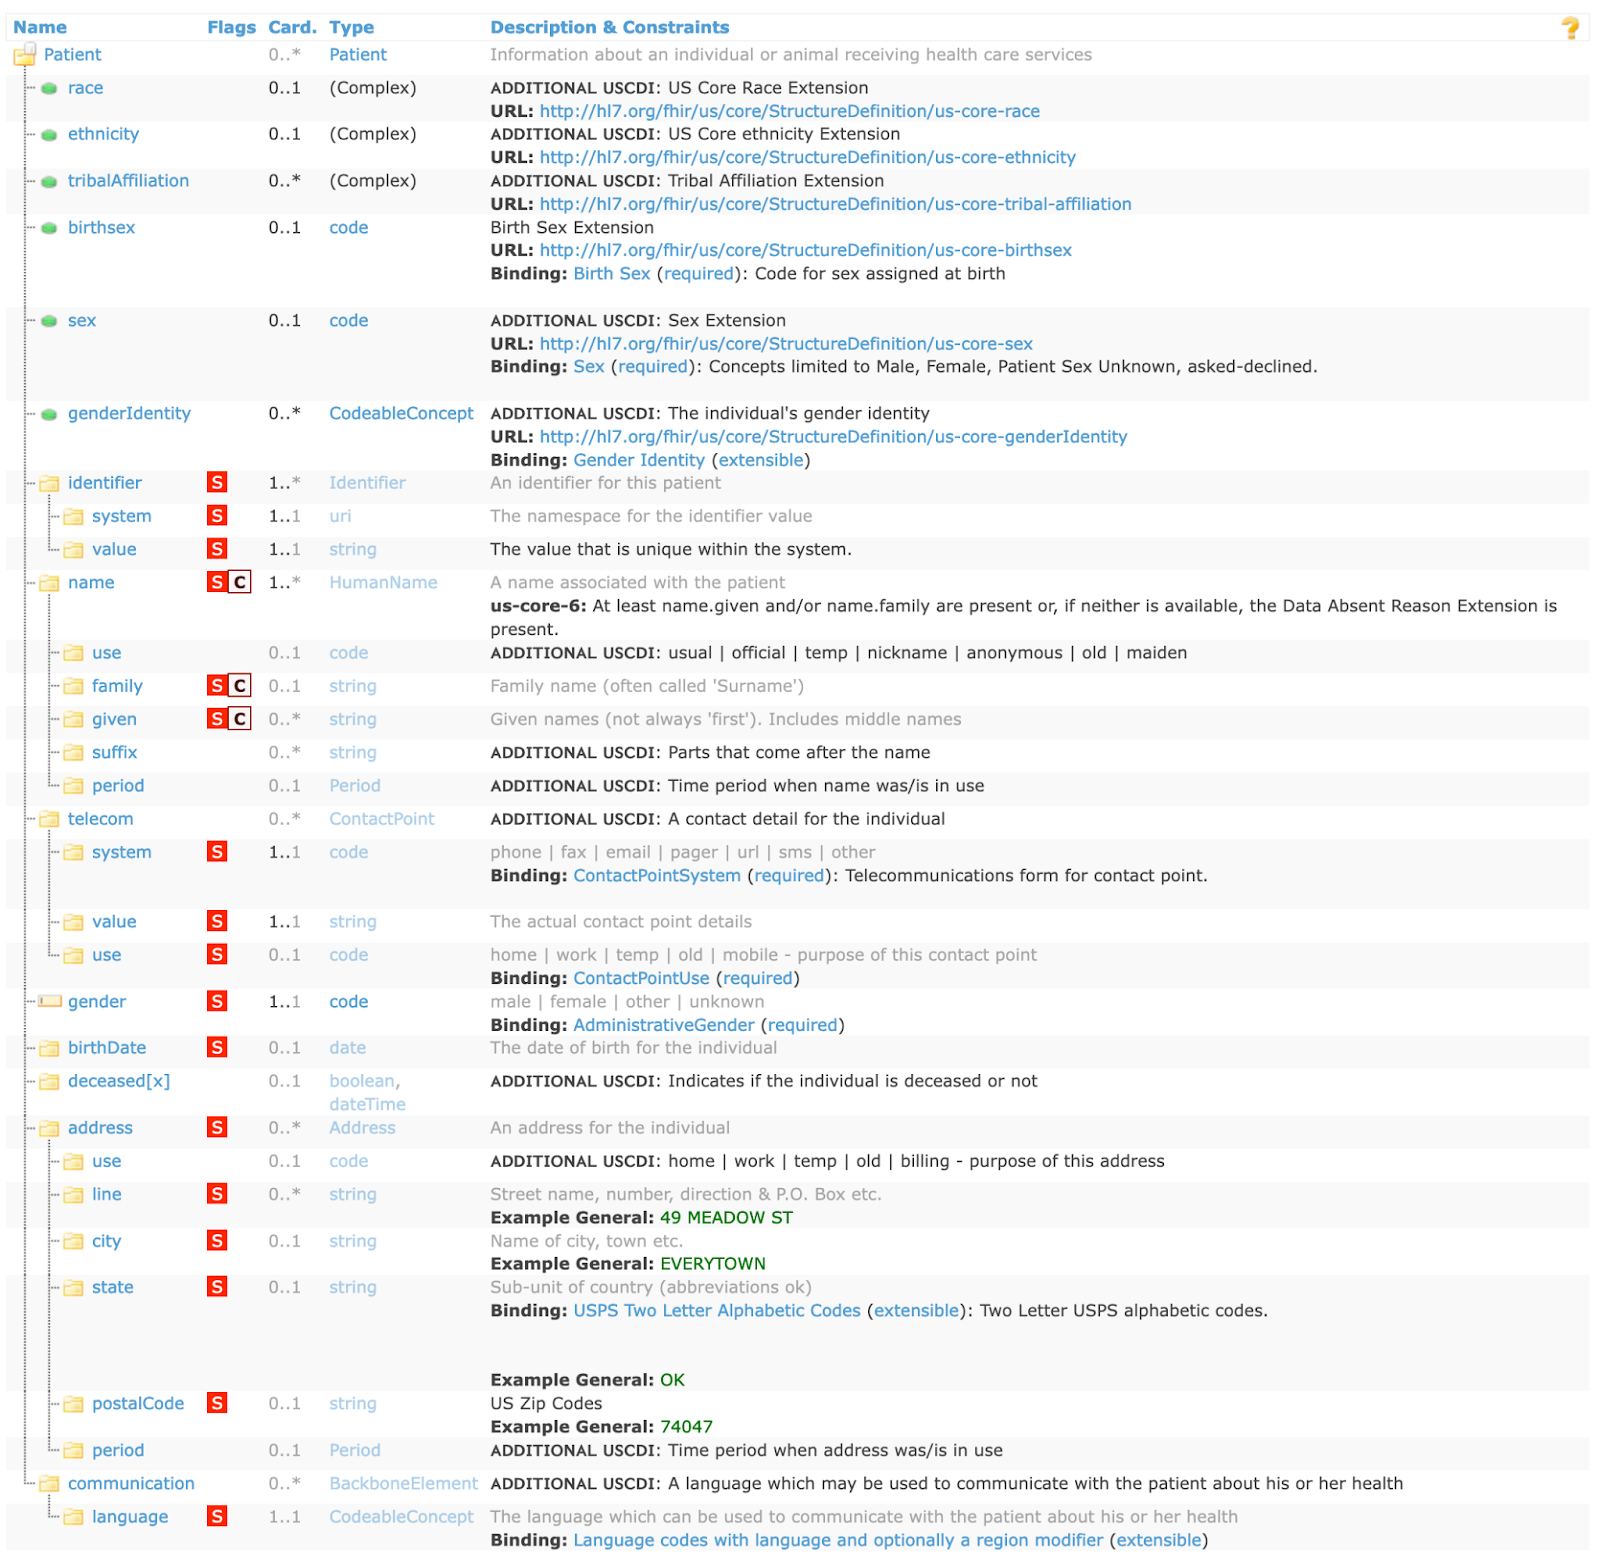Click extensible link in genderIdentity binding

[x=761, y=460]
